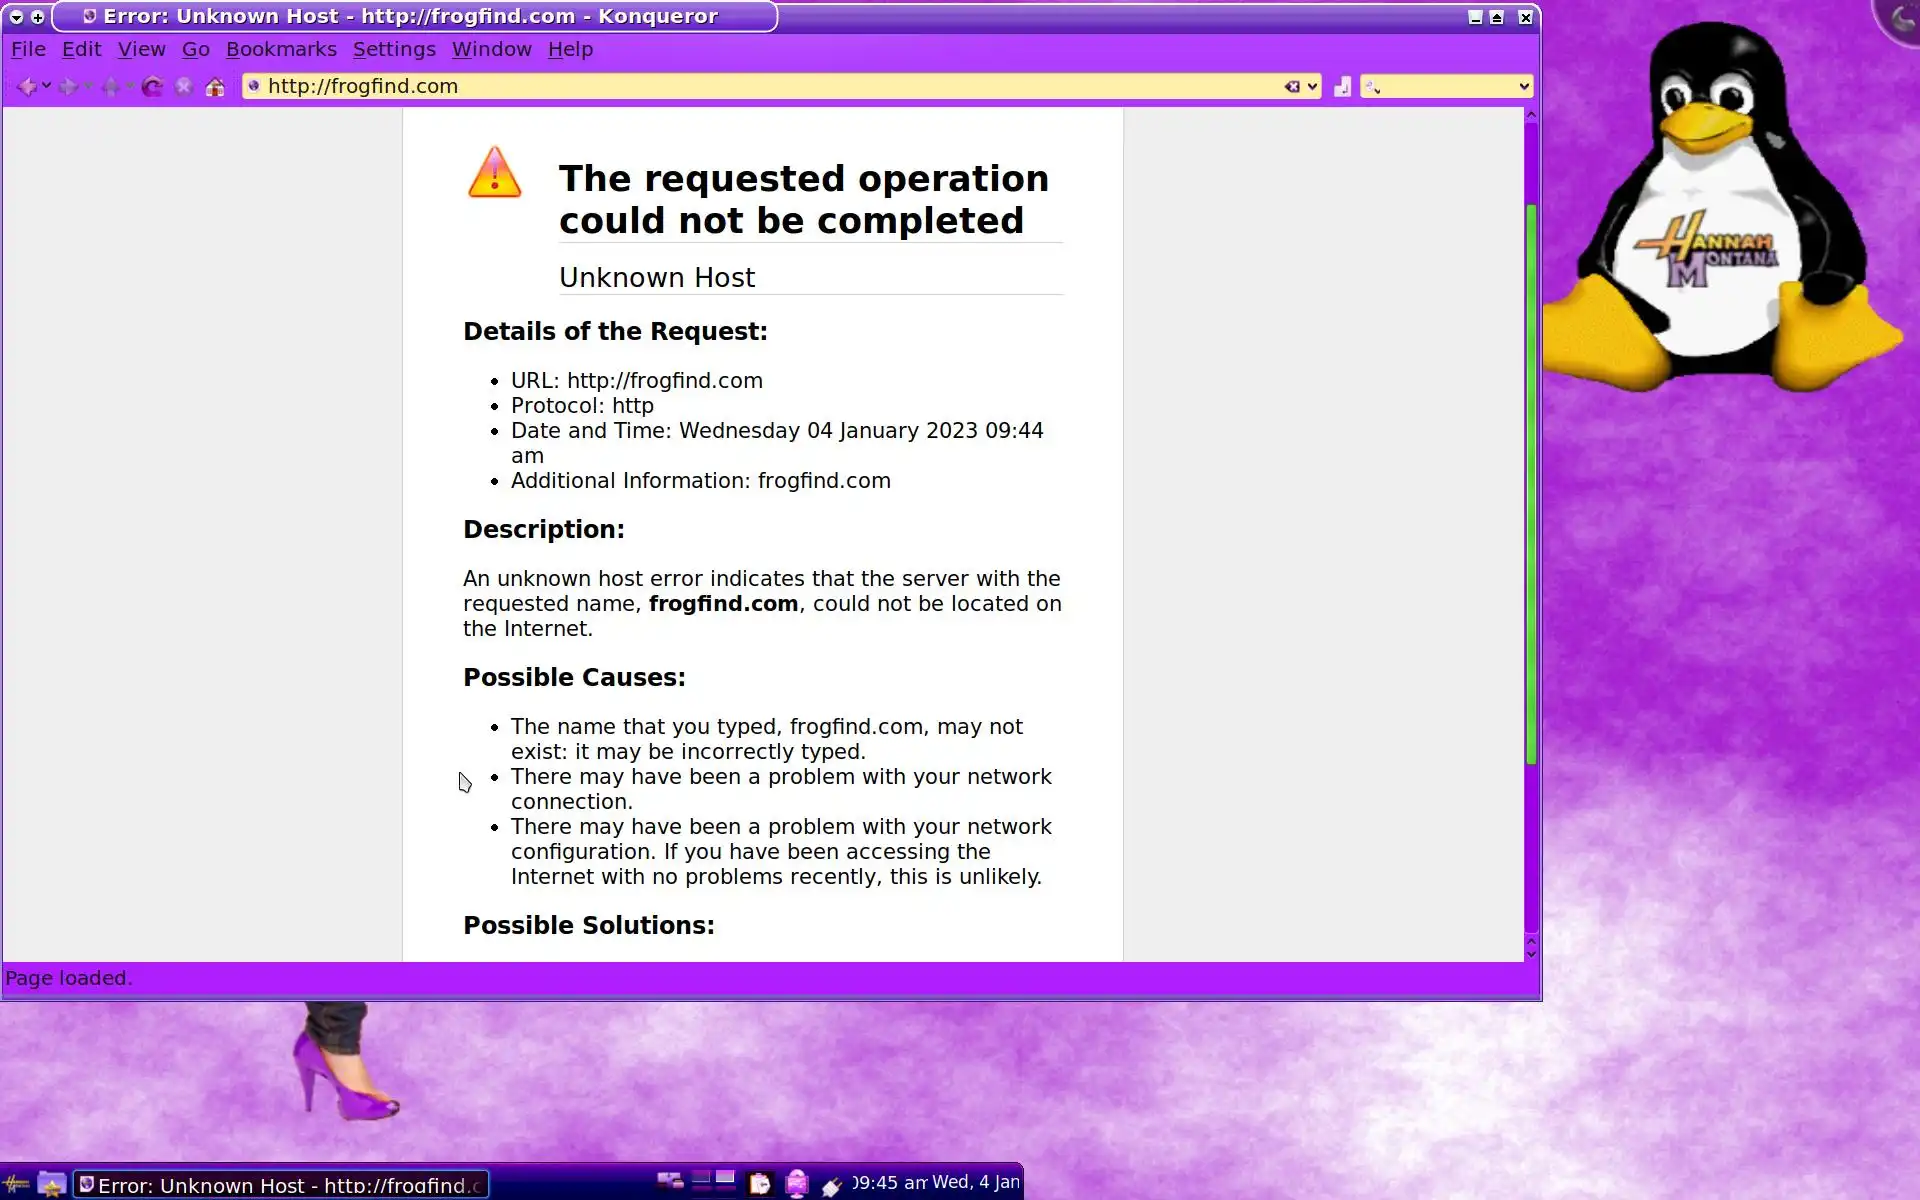Image resolution: width=1920 pixels, height=1200 pixels.
Task: Open the search bar suggestions dropdown
Action: tap(1523, 87)
